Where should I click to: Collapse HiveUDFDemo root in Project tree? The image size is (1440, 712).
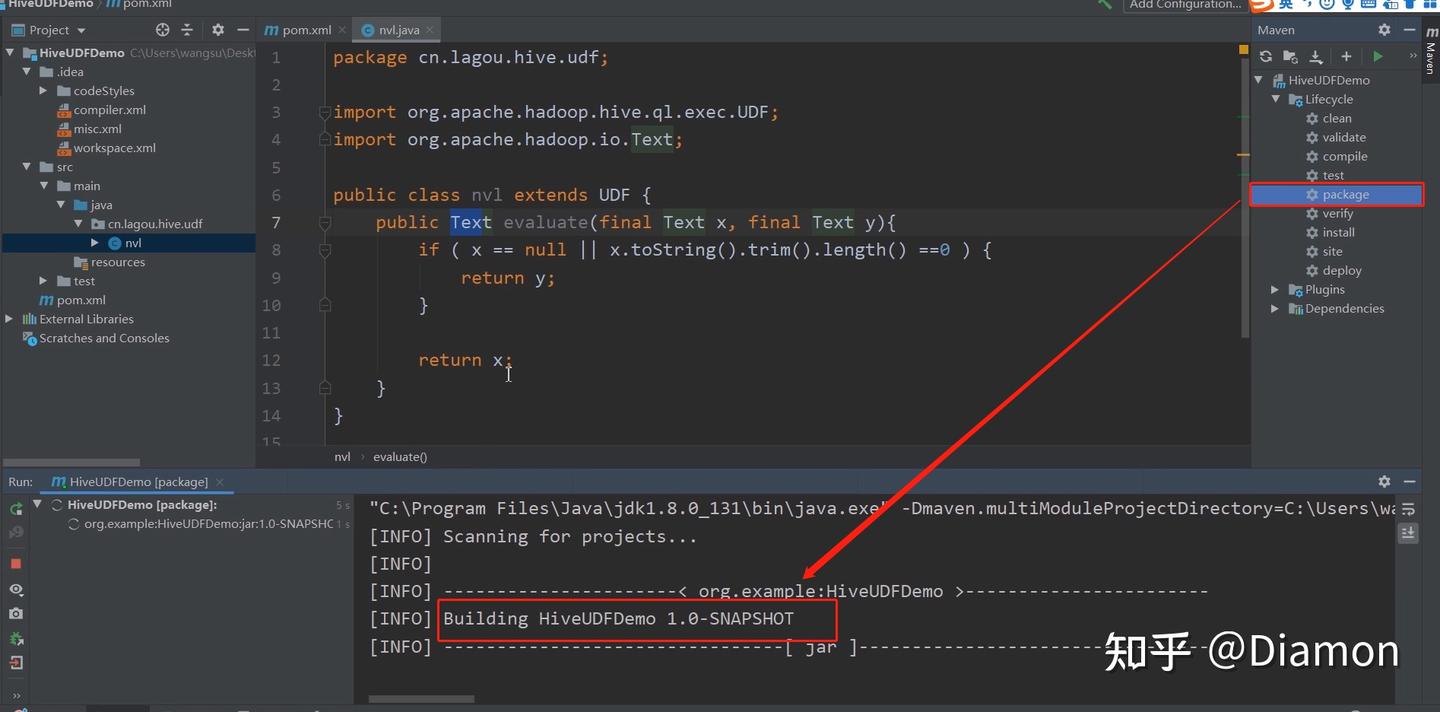click(10, 53)
